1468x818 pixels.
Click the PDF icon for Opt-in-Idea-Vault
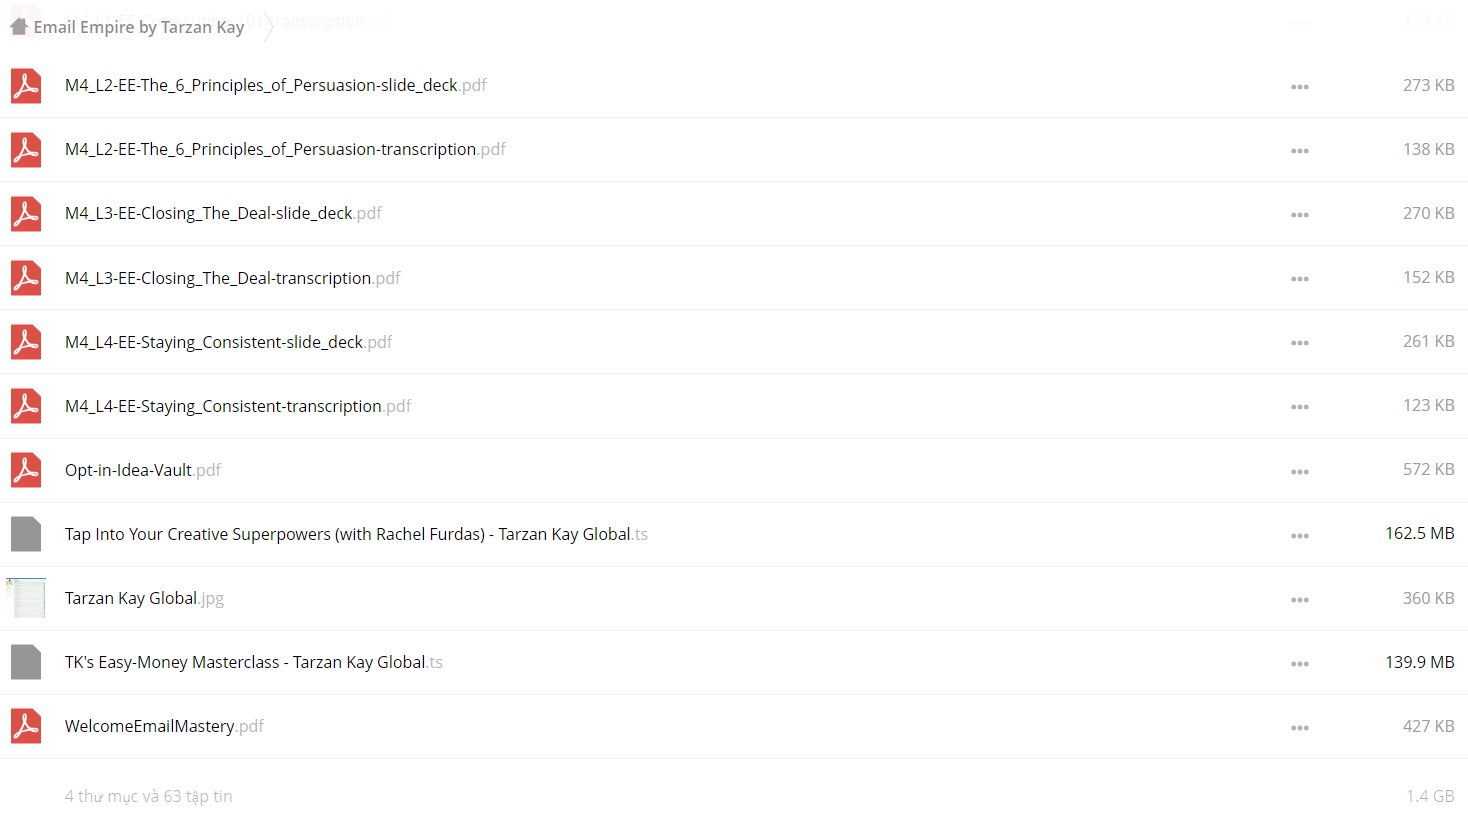click(x=26, y=470)
